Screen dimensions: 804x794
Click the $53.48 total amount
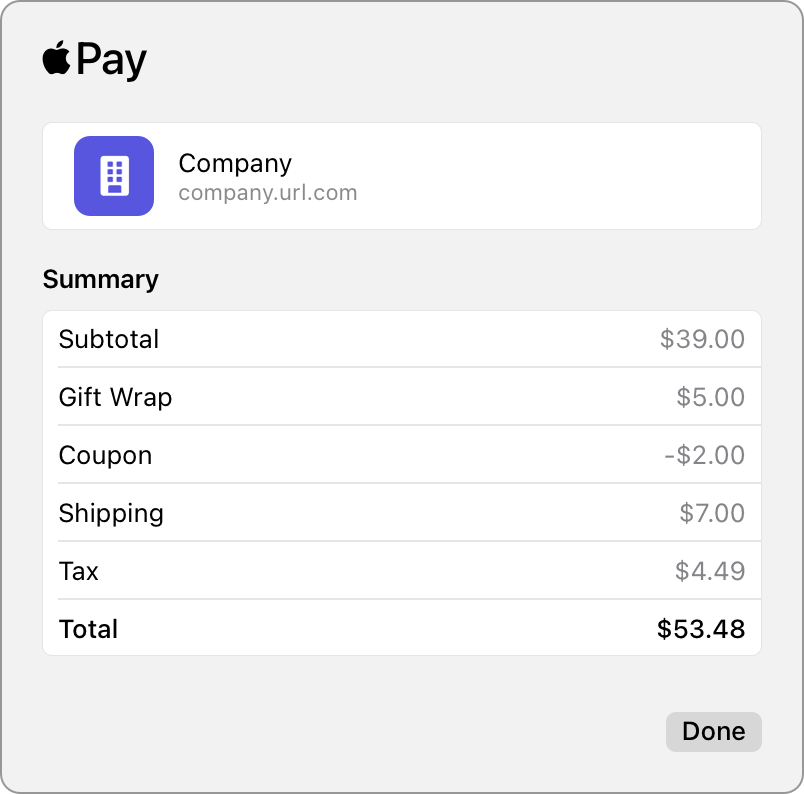click(x=702, y=629)
